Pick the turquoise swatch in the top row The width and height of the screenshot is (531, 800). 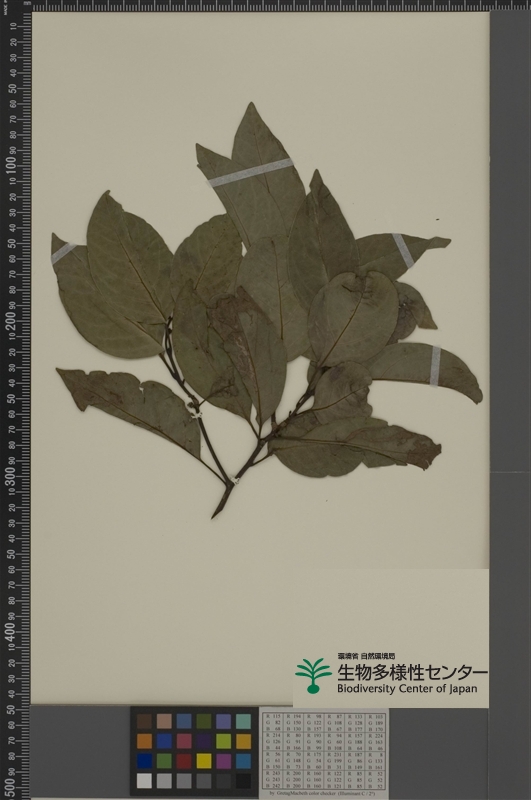243,721
